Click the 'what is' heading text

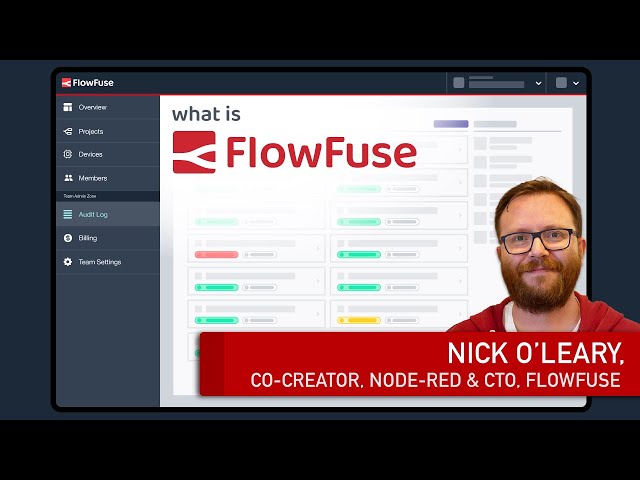[x=206, y=114]
